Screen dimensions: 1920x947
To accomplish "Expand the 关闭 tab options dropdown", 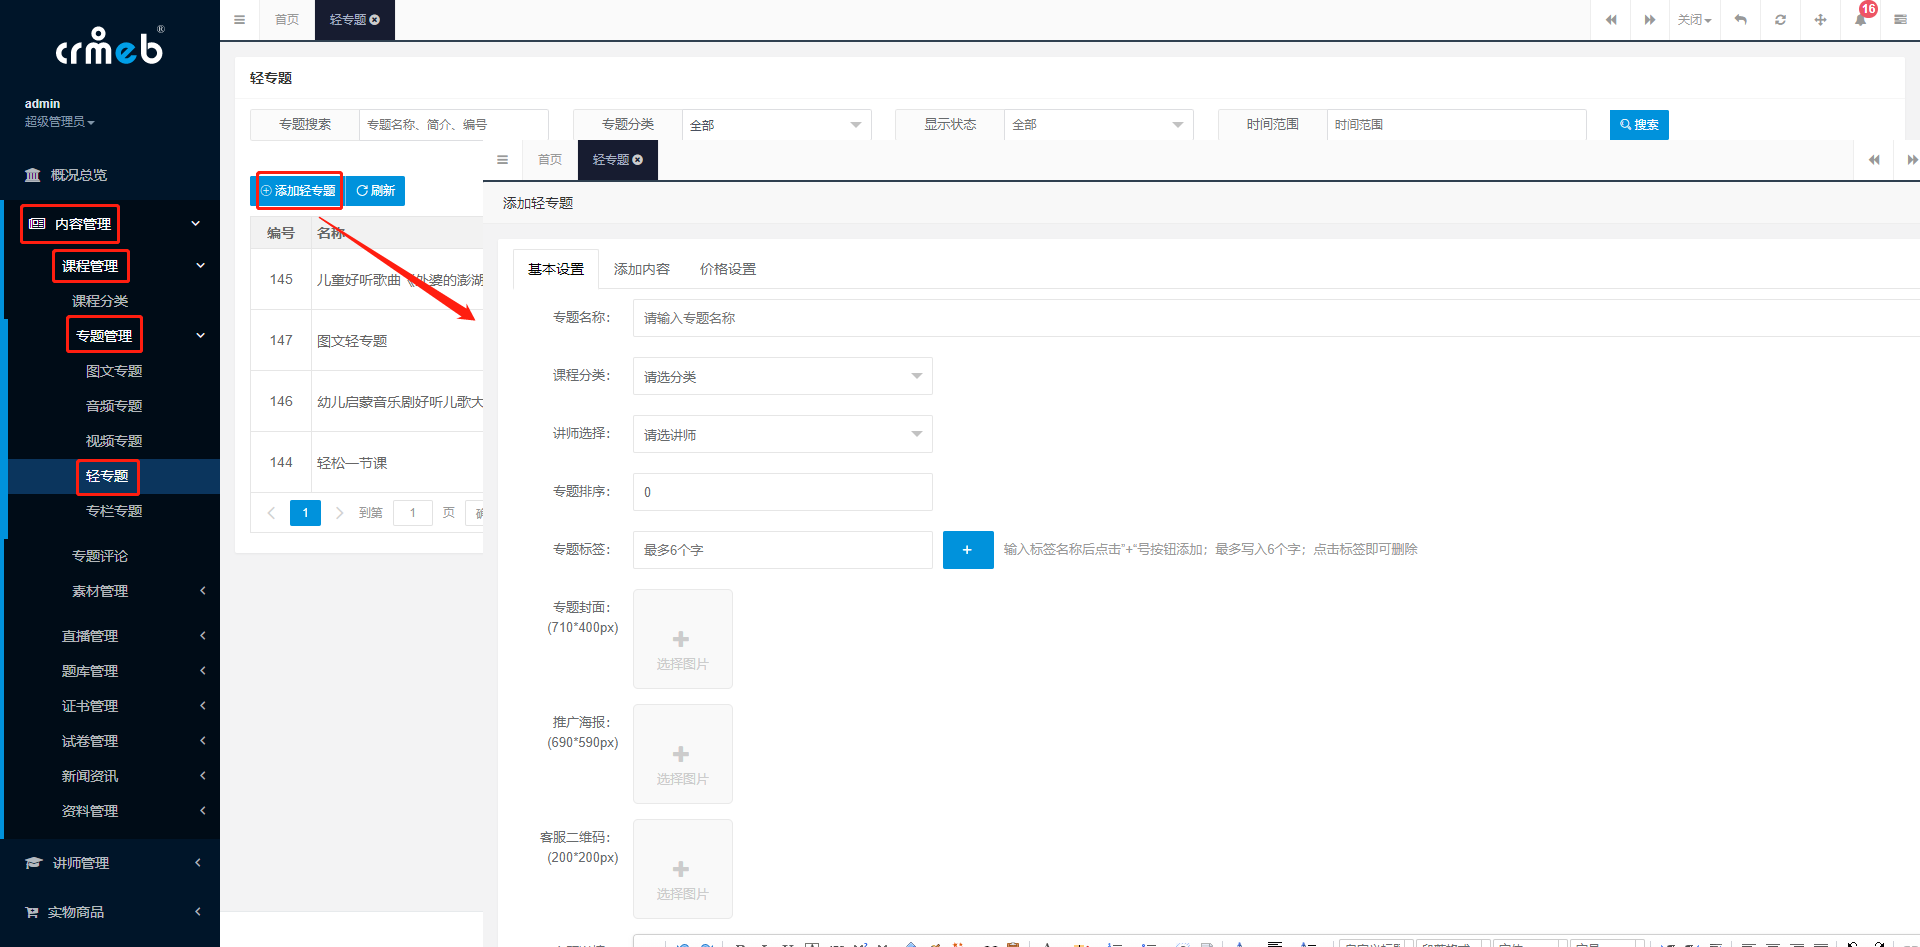I will [x=1694, y=20].
